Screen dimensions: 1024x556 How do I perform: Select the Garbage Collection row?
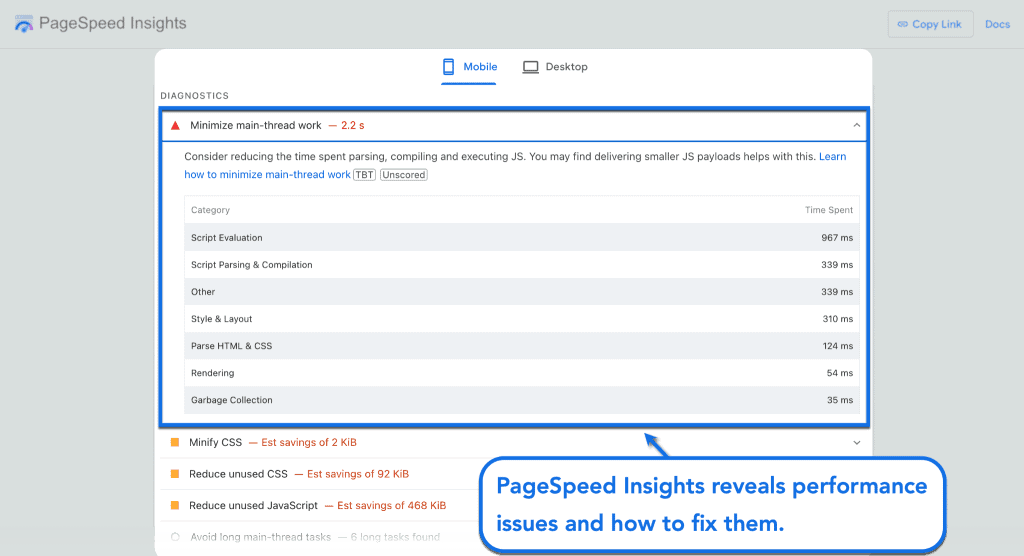[522, 400]
